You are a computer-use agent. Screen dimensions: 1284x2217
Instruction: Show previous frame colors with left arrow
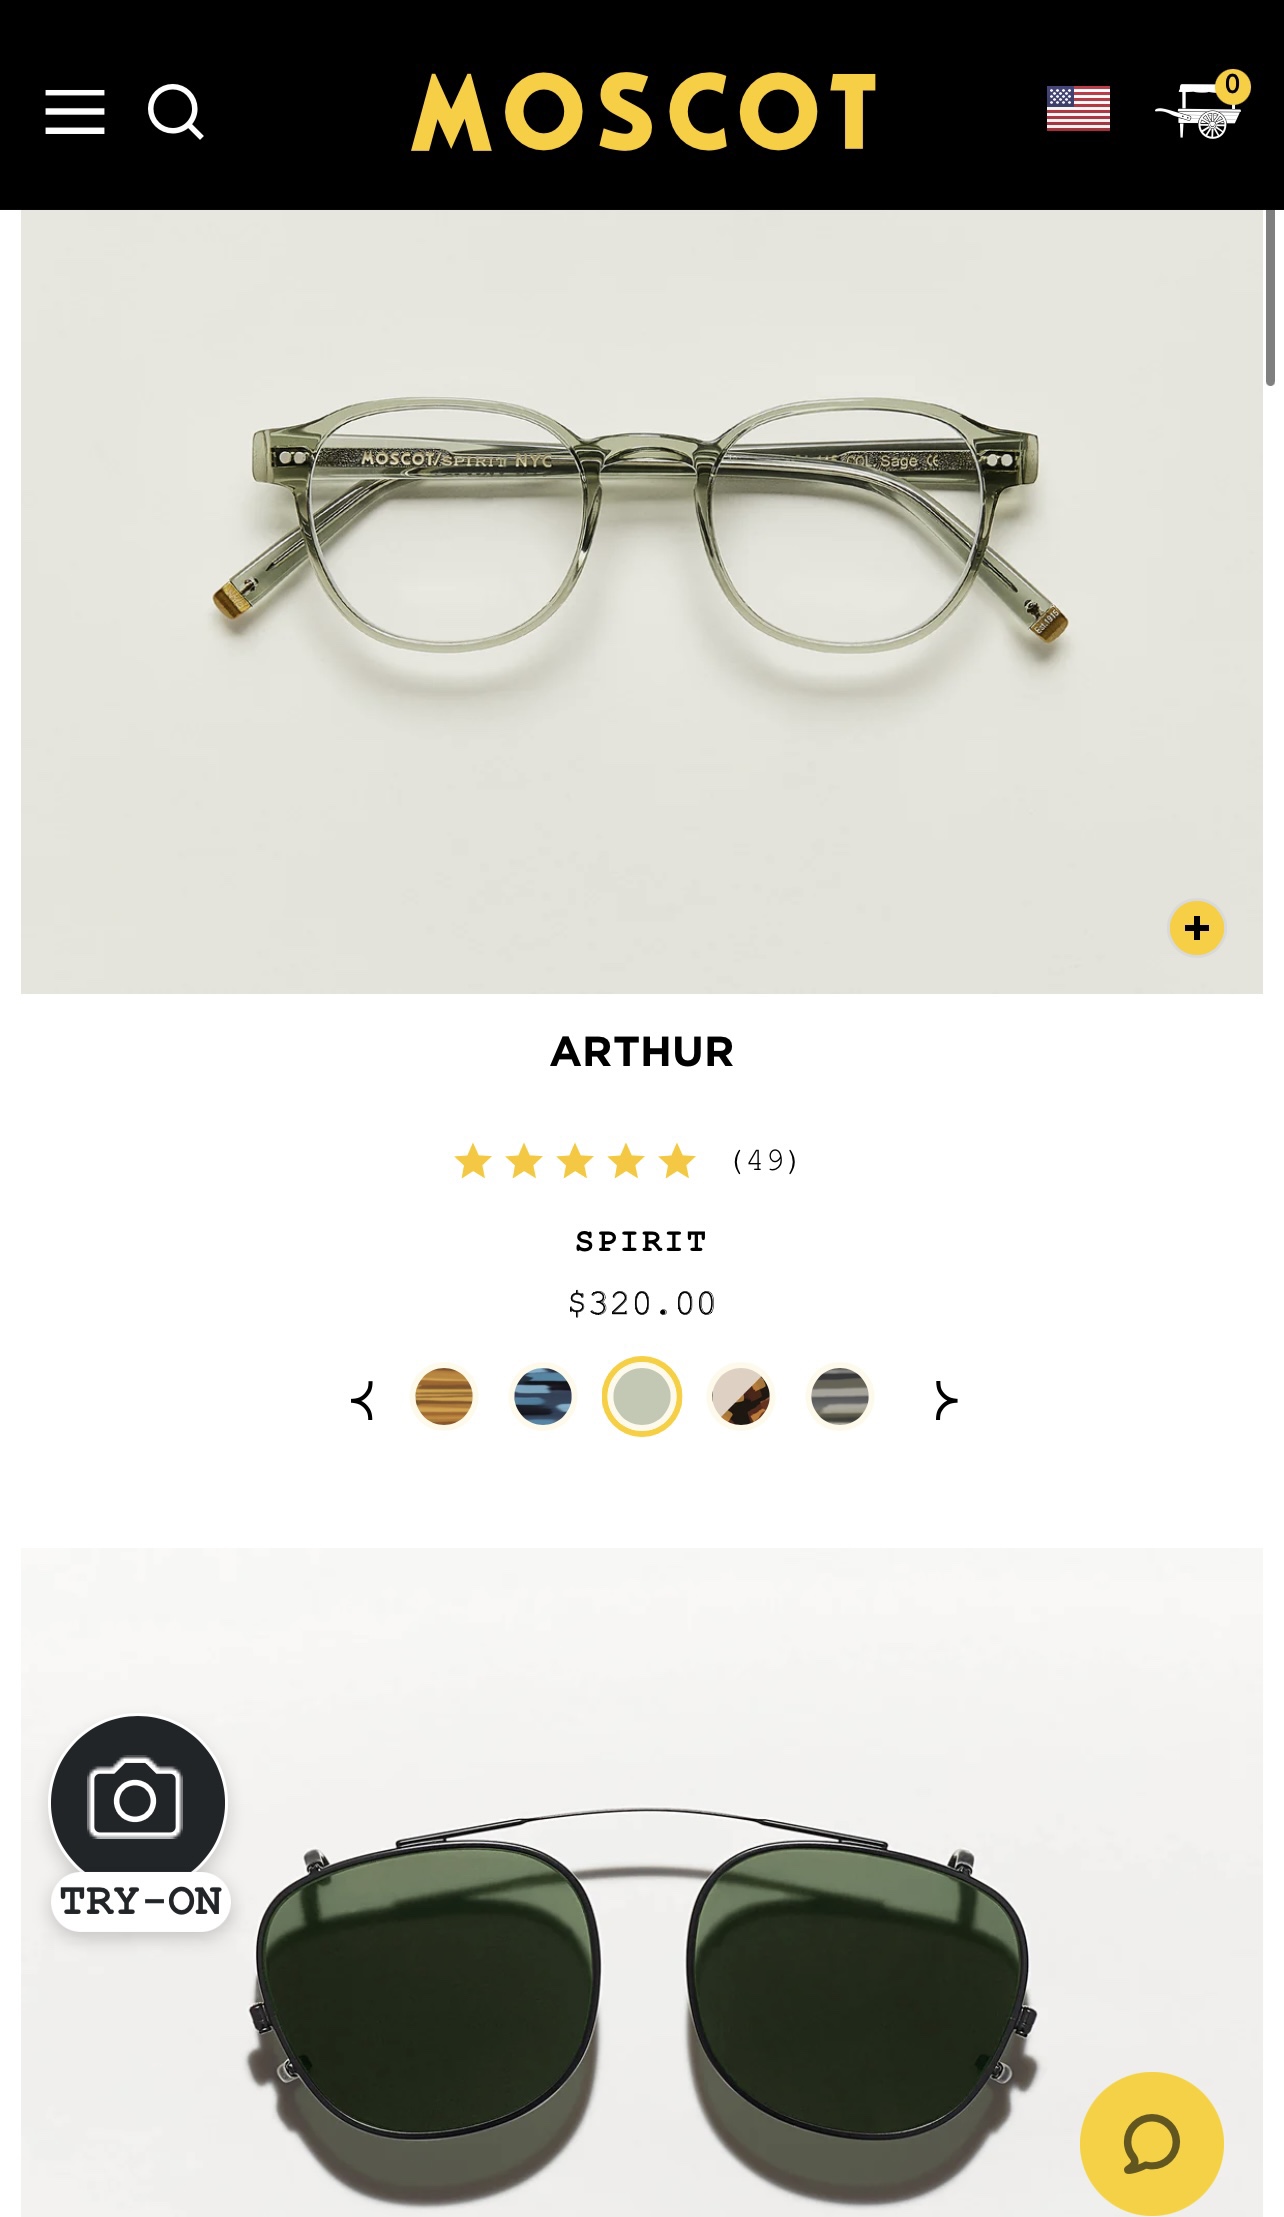(363, 1400)
